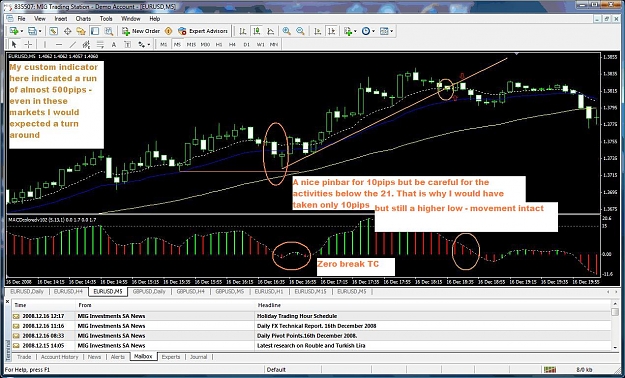Switch chart to Candlesticks style

256,31
